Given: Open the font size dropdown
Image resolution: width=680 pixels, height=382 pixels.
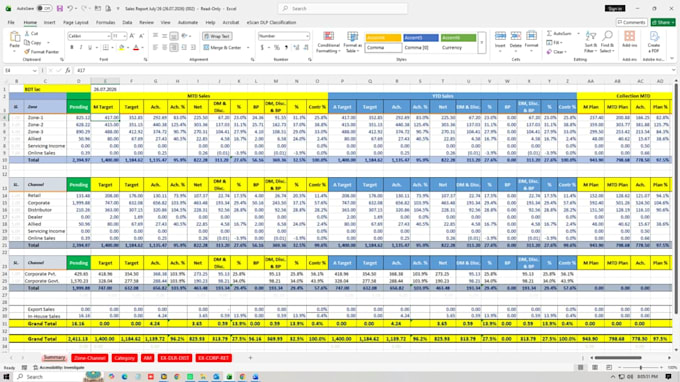Looking at the screenshot, I should click(x=124, y=36).
